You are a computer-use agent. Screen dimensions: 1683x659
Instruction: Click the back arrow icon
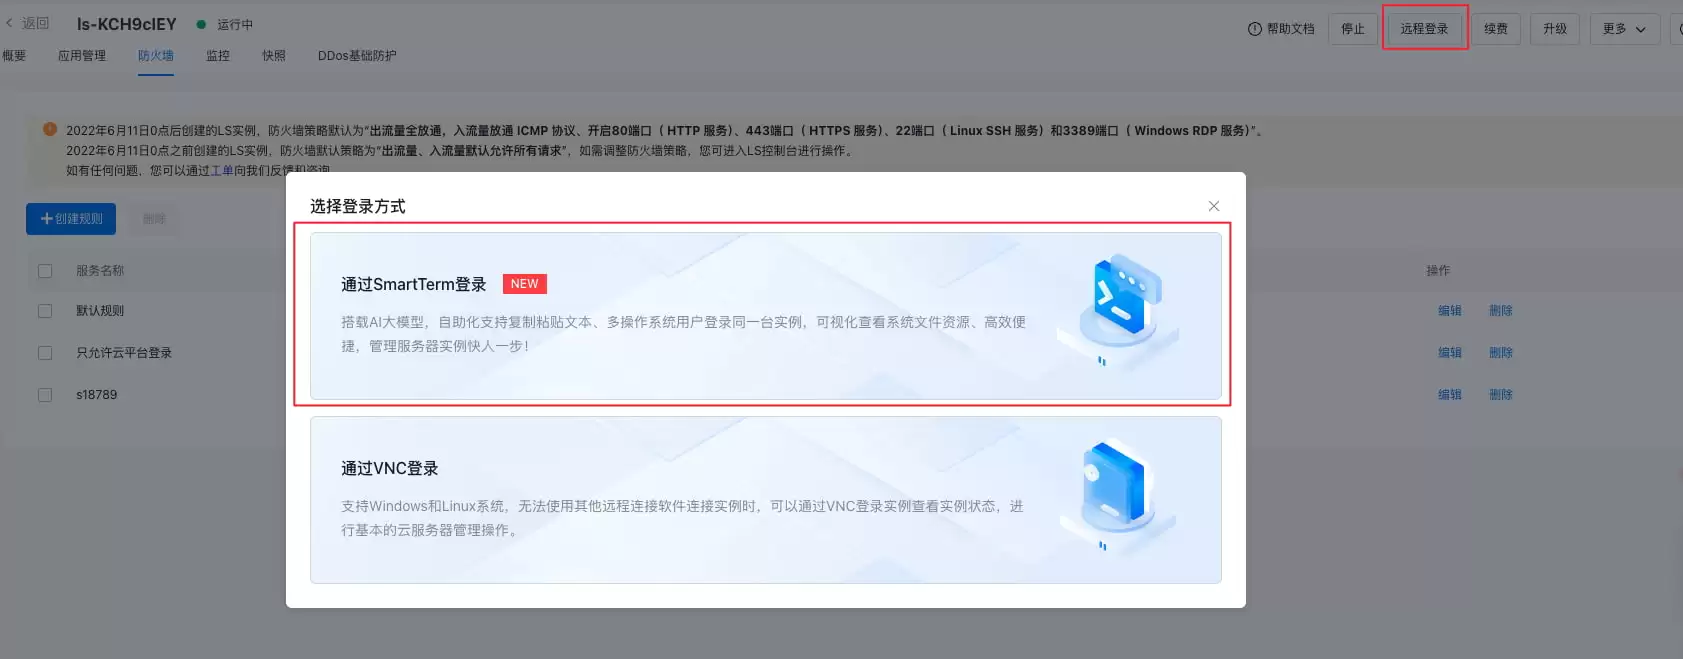[9, 23]
